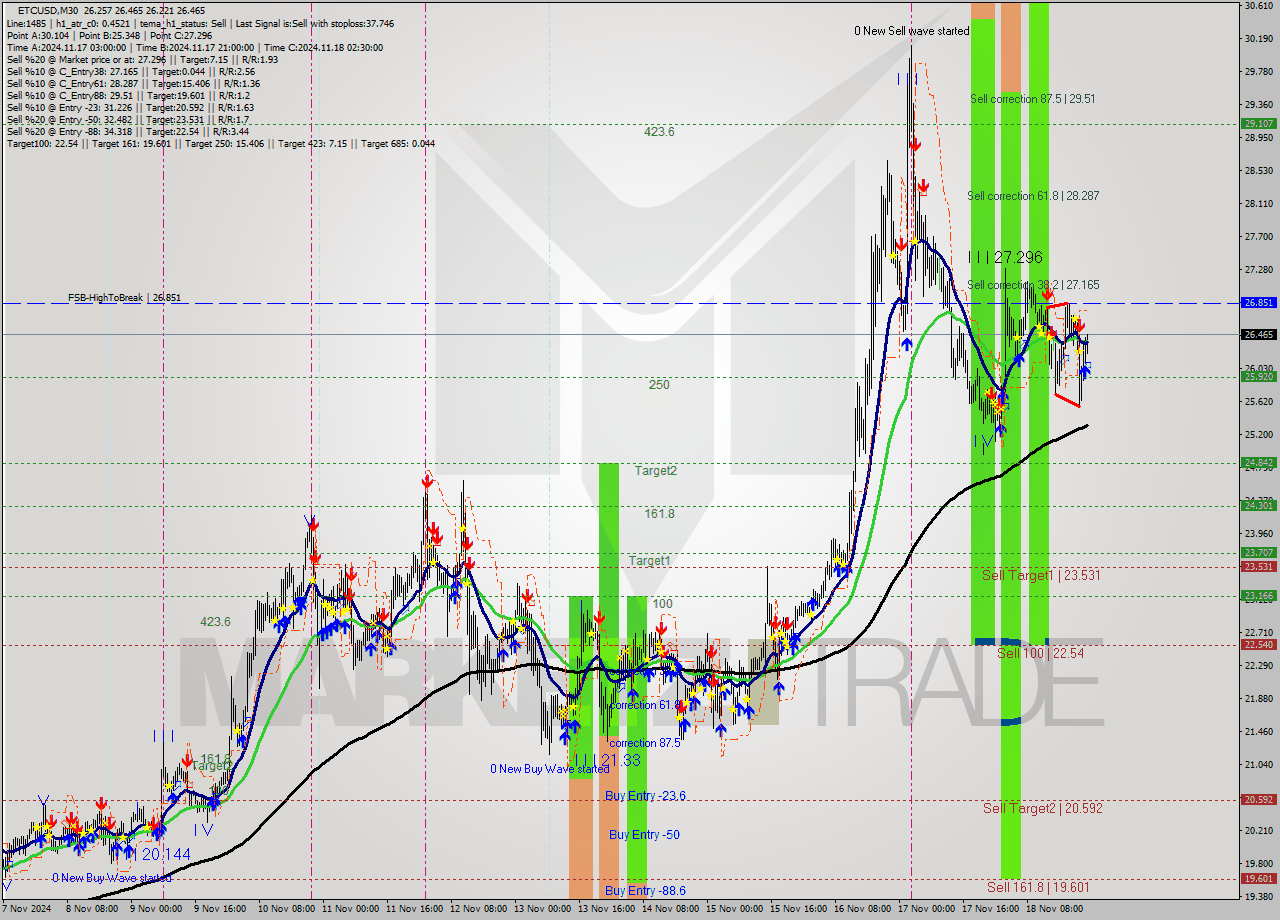Click the 'Time A:2024.11.17 03:00:00' info line
This screenshot has height=920, width=1280.
pyautogui.click(x=194, y=47)
